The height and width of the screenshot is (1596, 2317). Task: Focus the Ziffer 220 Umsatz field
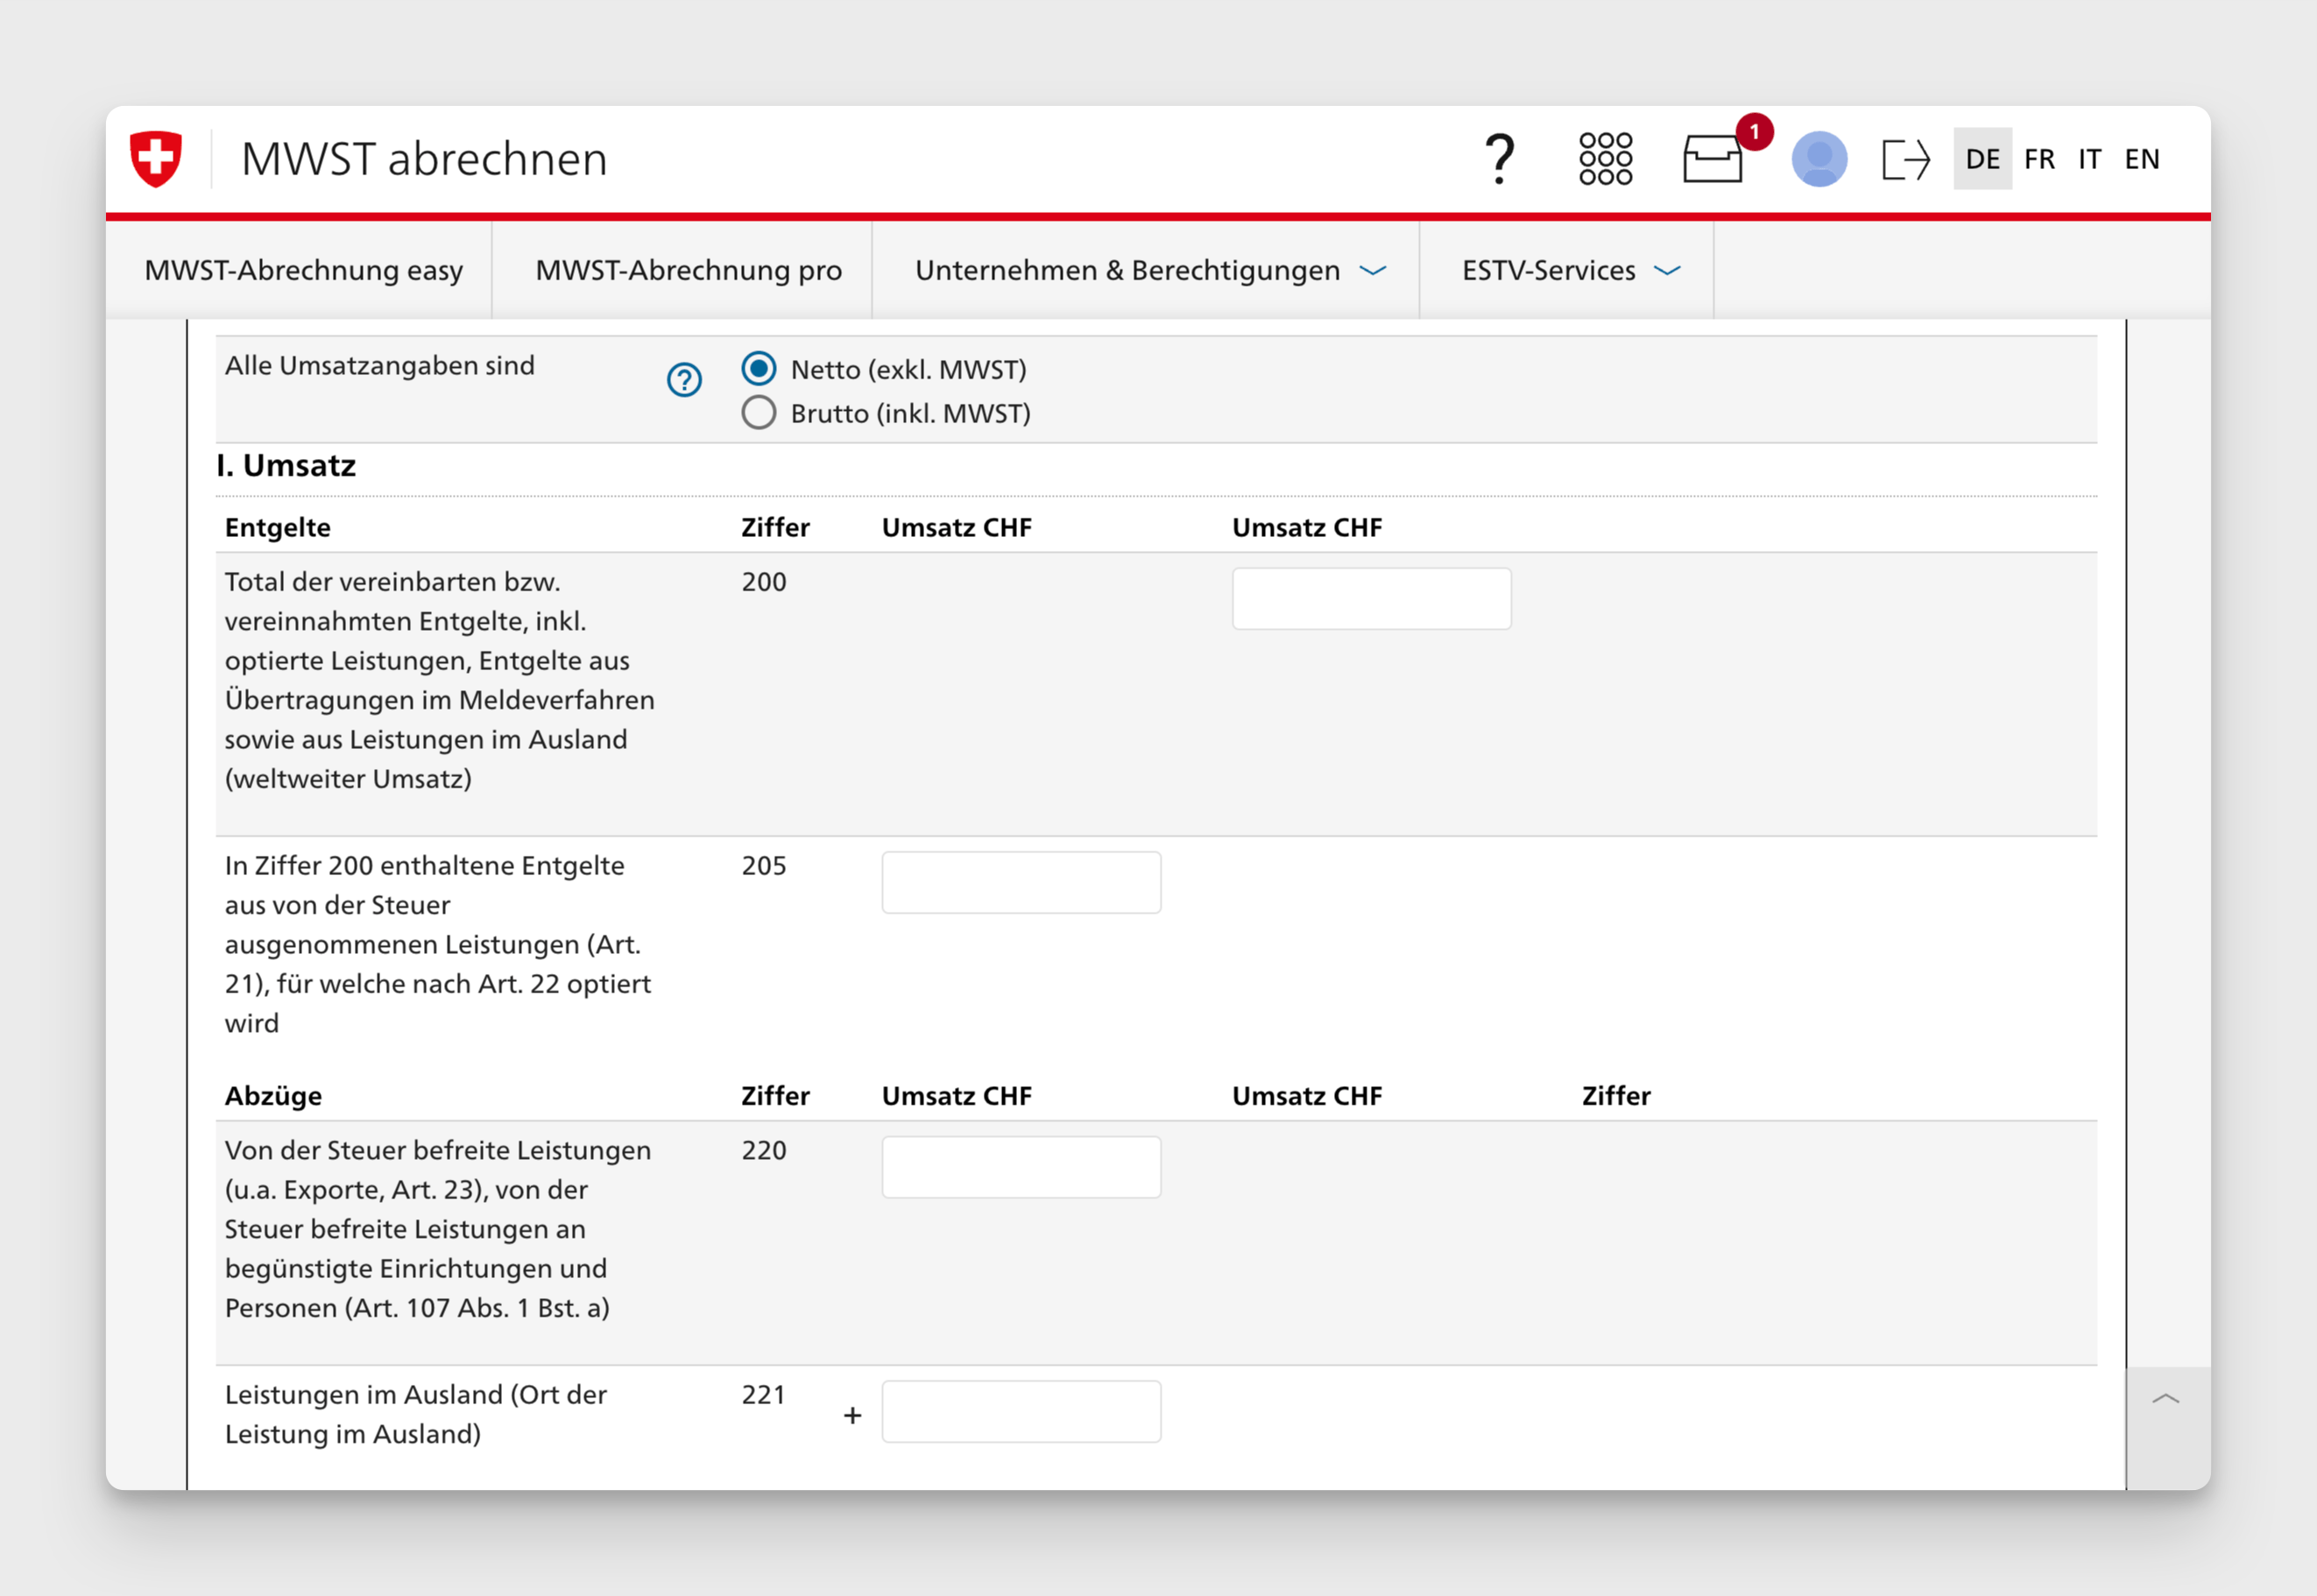pos(1021,1167)
